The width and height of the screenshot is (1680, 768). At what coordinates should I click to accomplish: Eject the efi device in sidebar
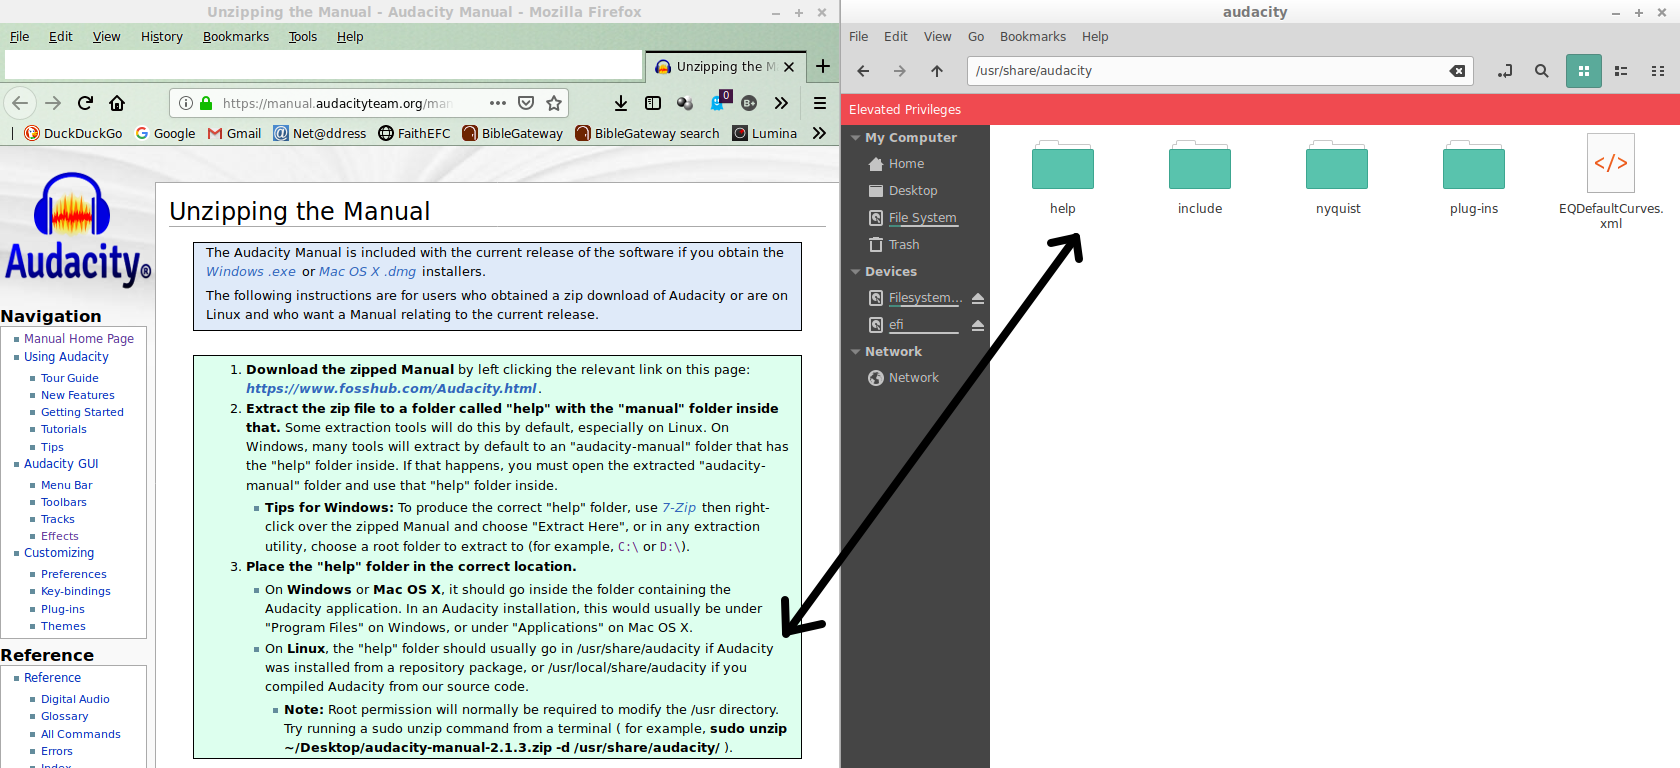(x=978, y=325)
